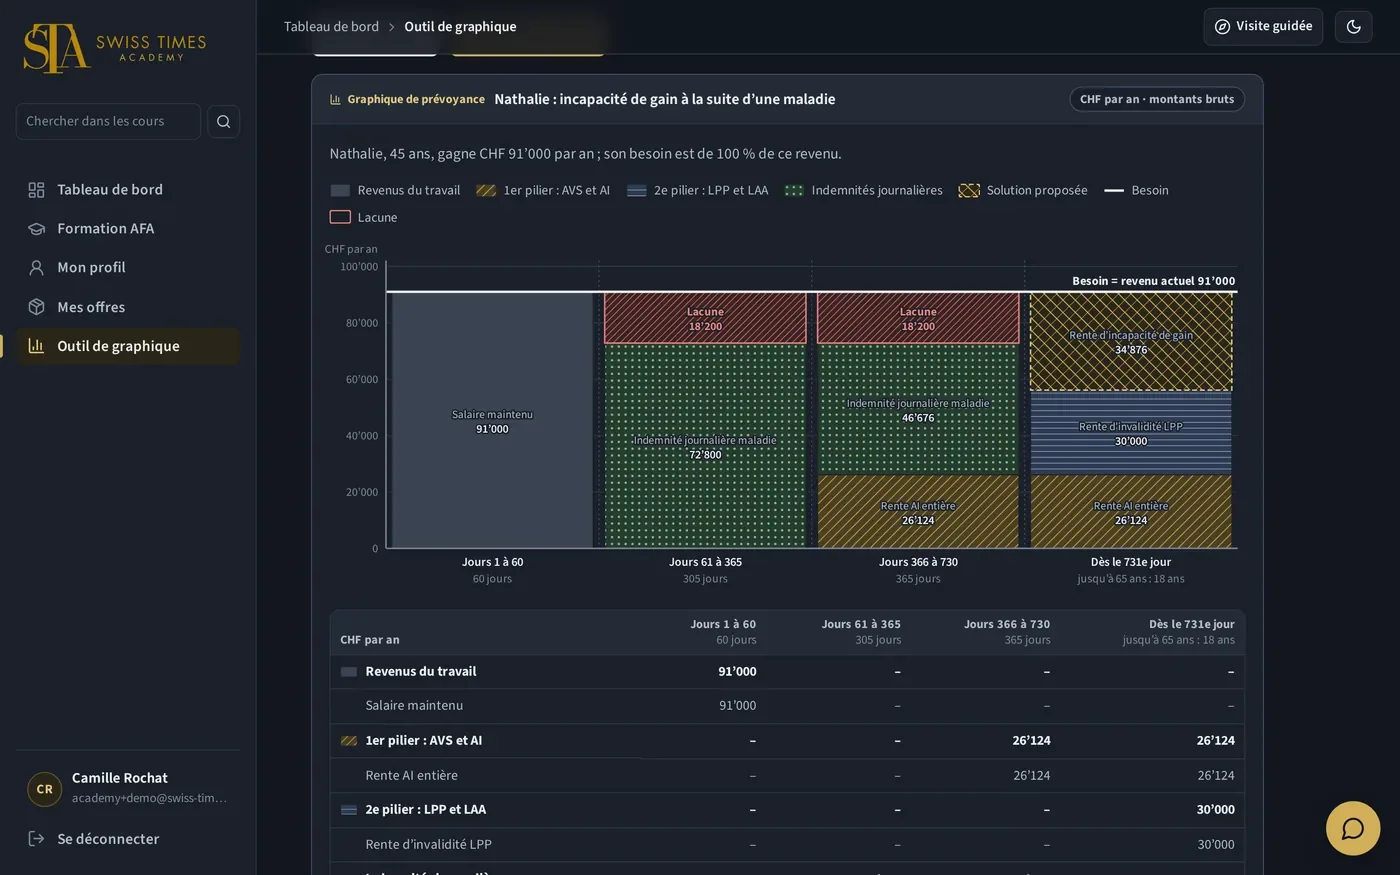Click the course search input field

point(108,121)
